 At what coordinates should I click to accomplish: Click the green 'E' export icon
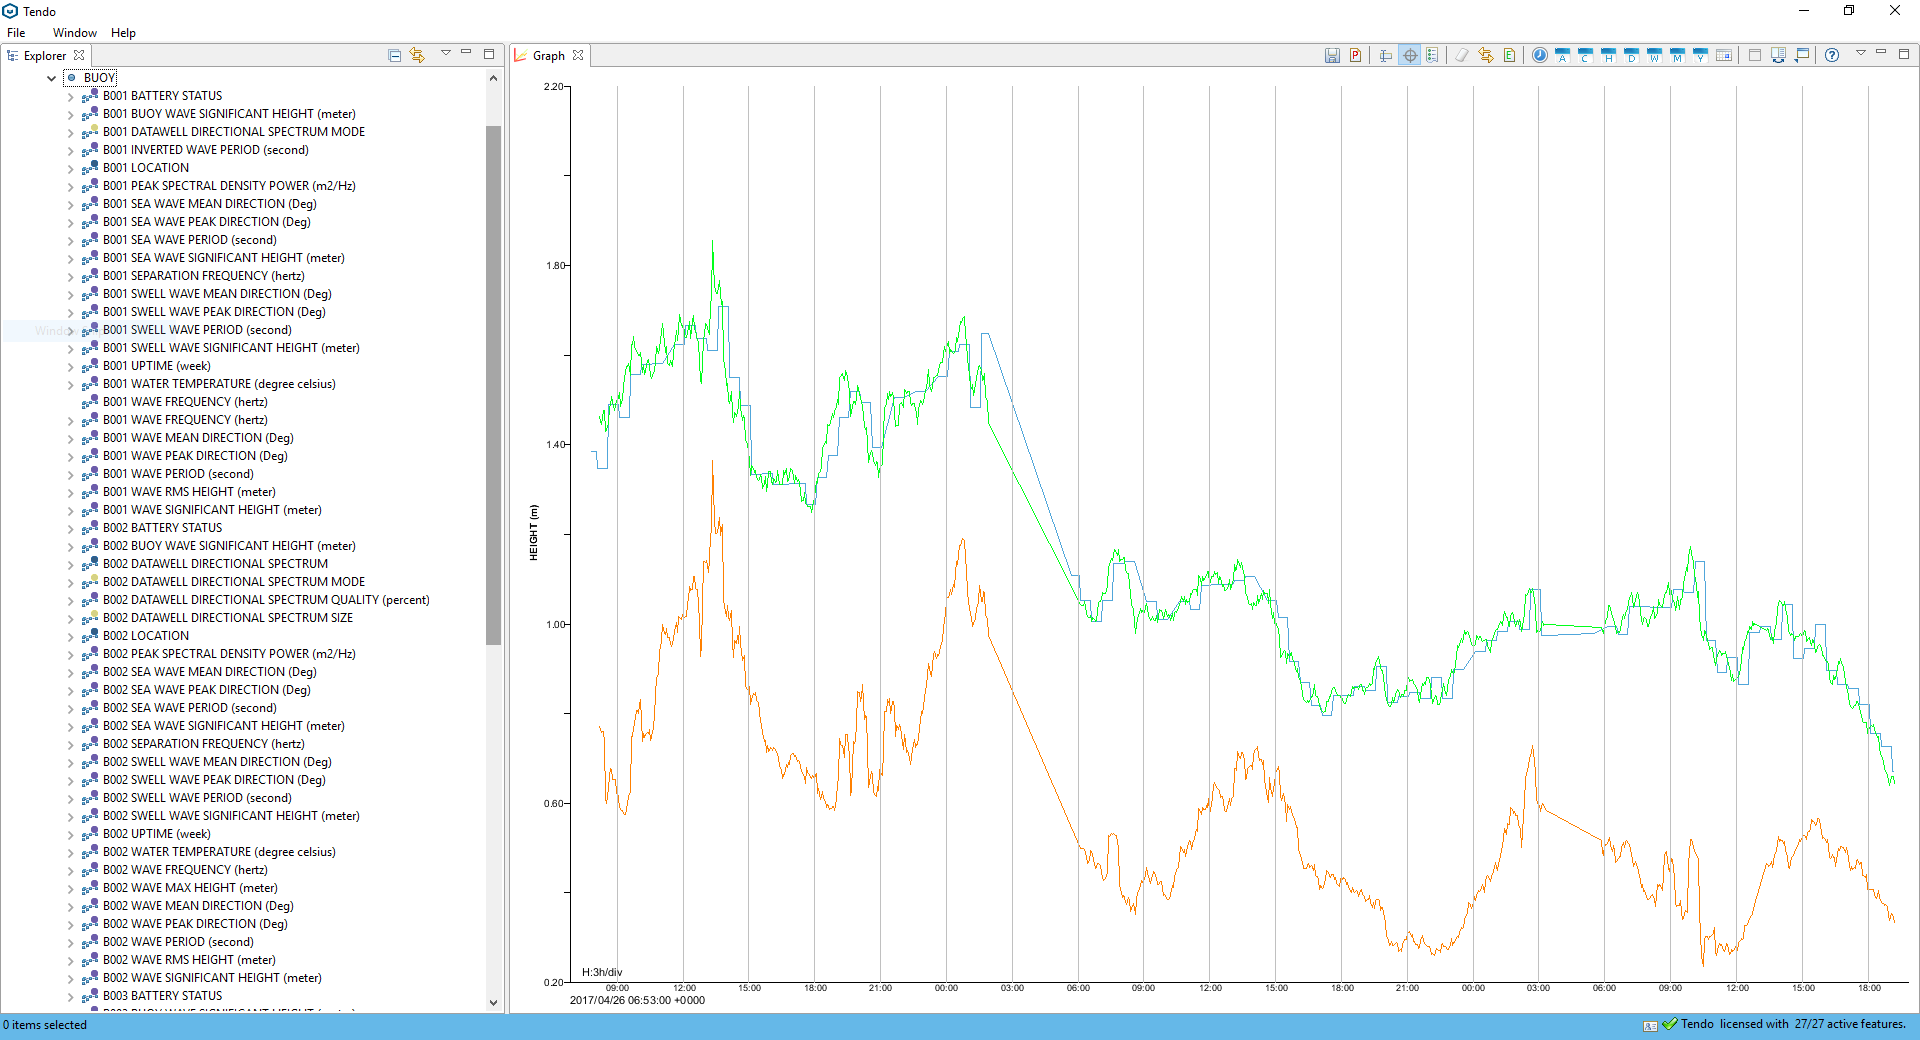click(1509, 56)
